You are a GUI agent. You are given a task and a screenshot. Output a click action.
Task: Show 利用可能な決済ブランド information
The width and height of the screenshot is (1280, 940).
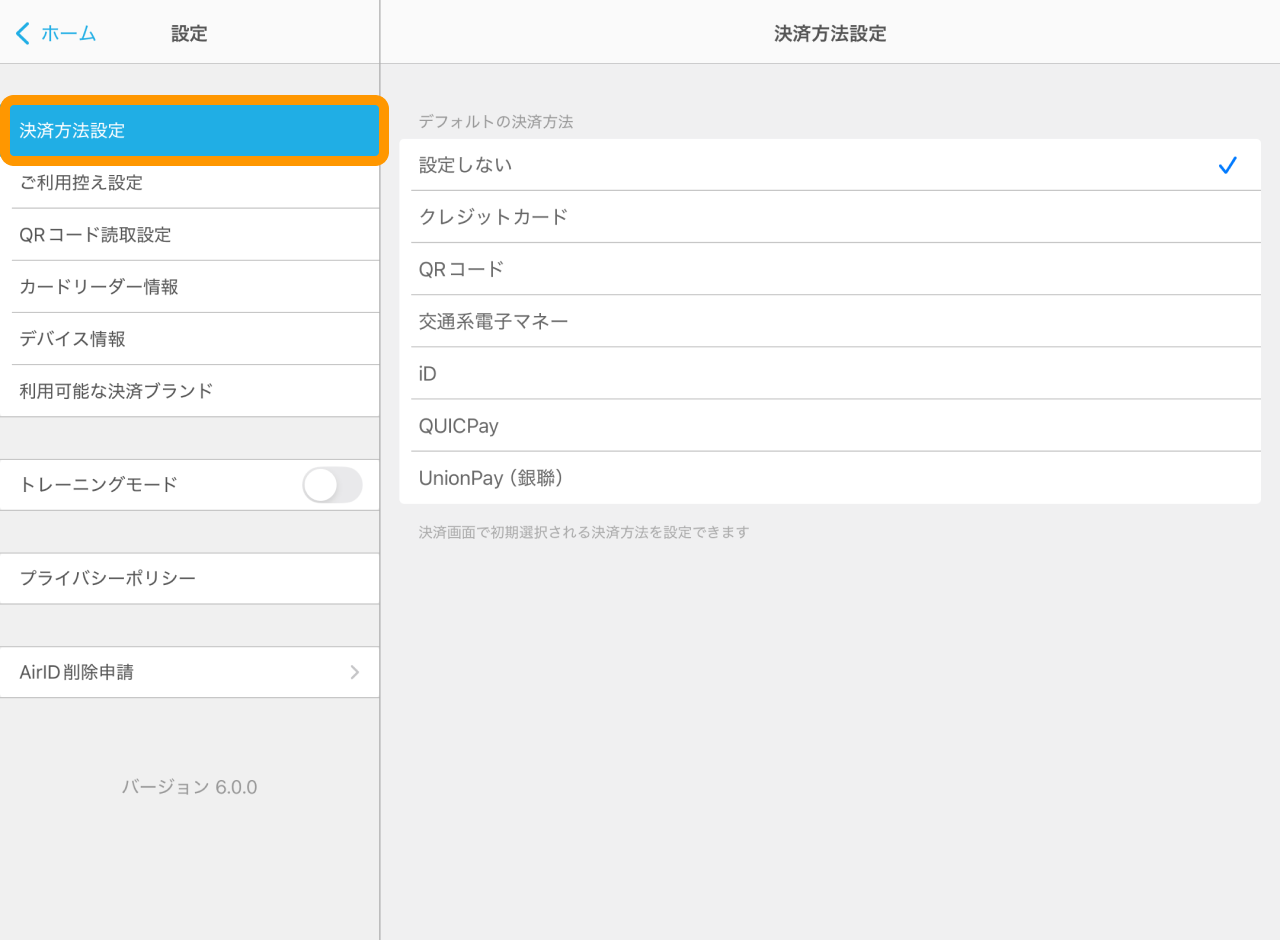click(190, 390)
